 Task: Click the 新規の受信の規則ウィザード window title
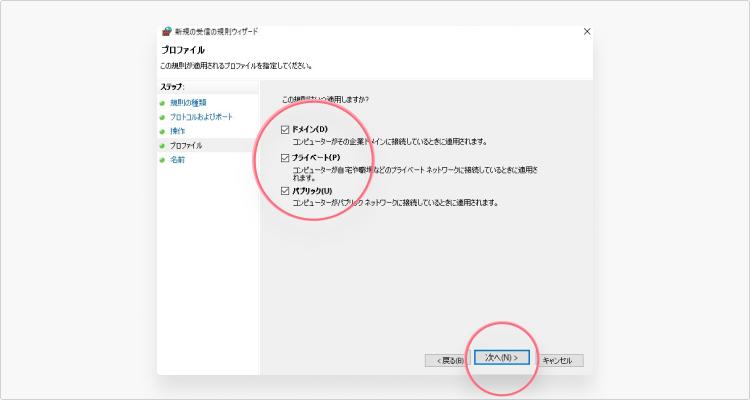(x=216, y=32)
